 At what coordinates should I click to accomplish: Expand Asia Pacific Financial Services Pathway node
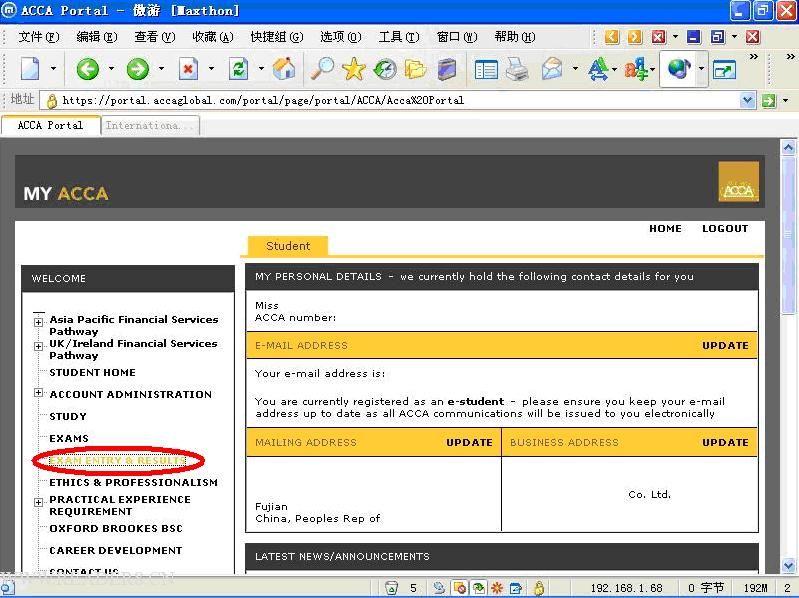pos(38,322)
